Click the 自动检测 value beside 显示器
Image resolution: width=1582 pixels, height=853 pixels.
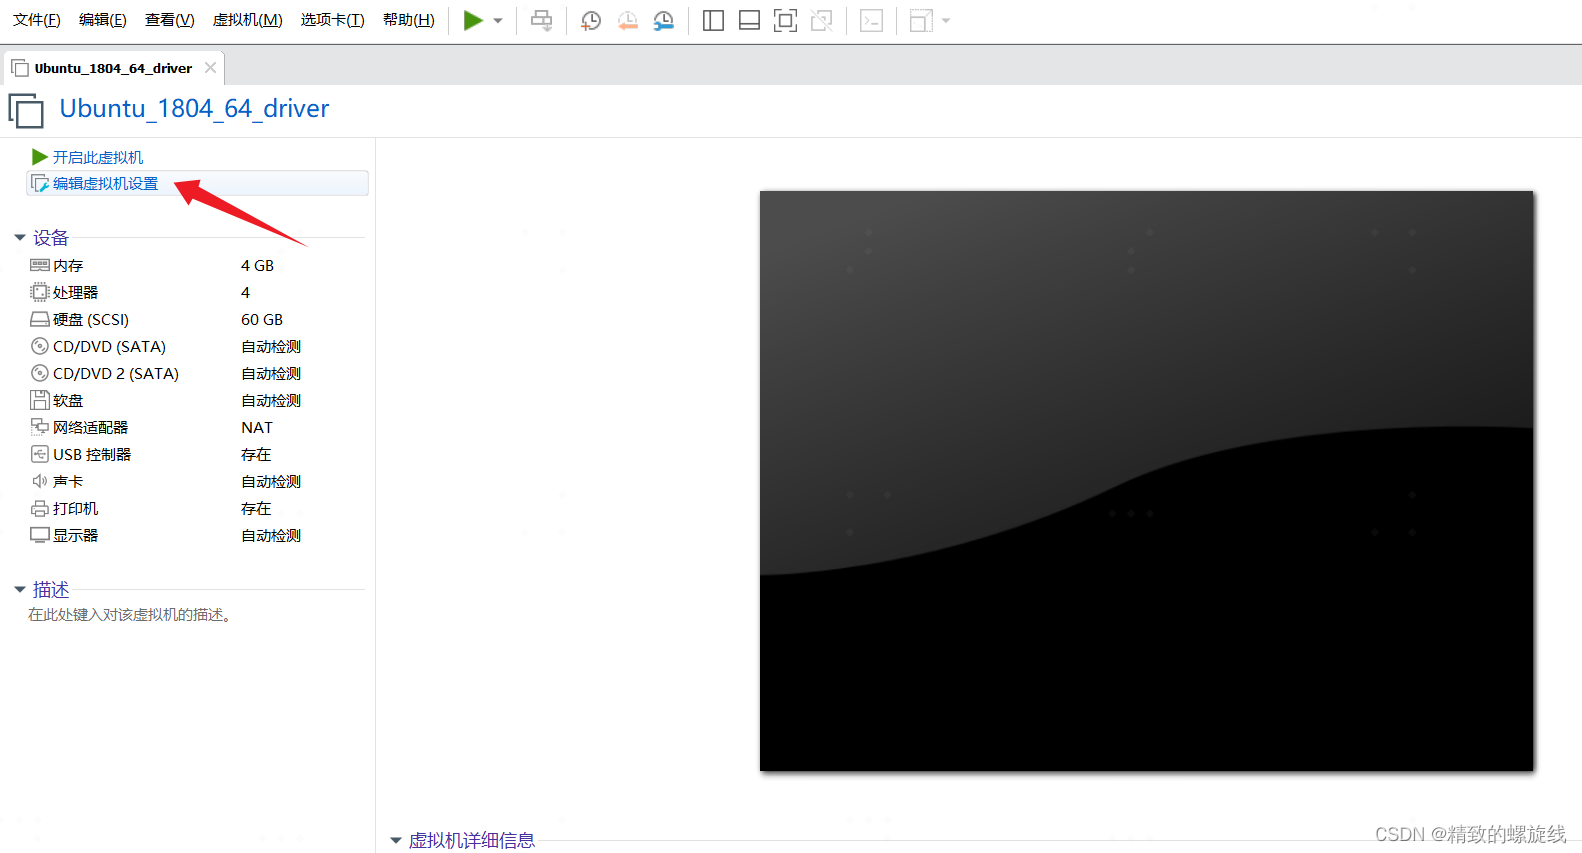pos(271,535)
